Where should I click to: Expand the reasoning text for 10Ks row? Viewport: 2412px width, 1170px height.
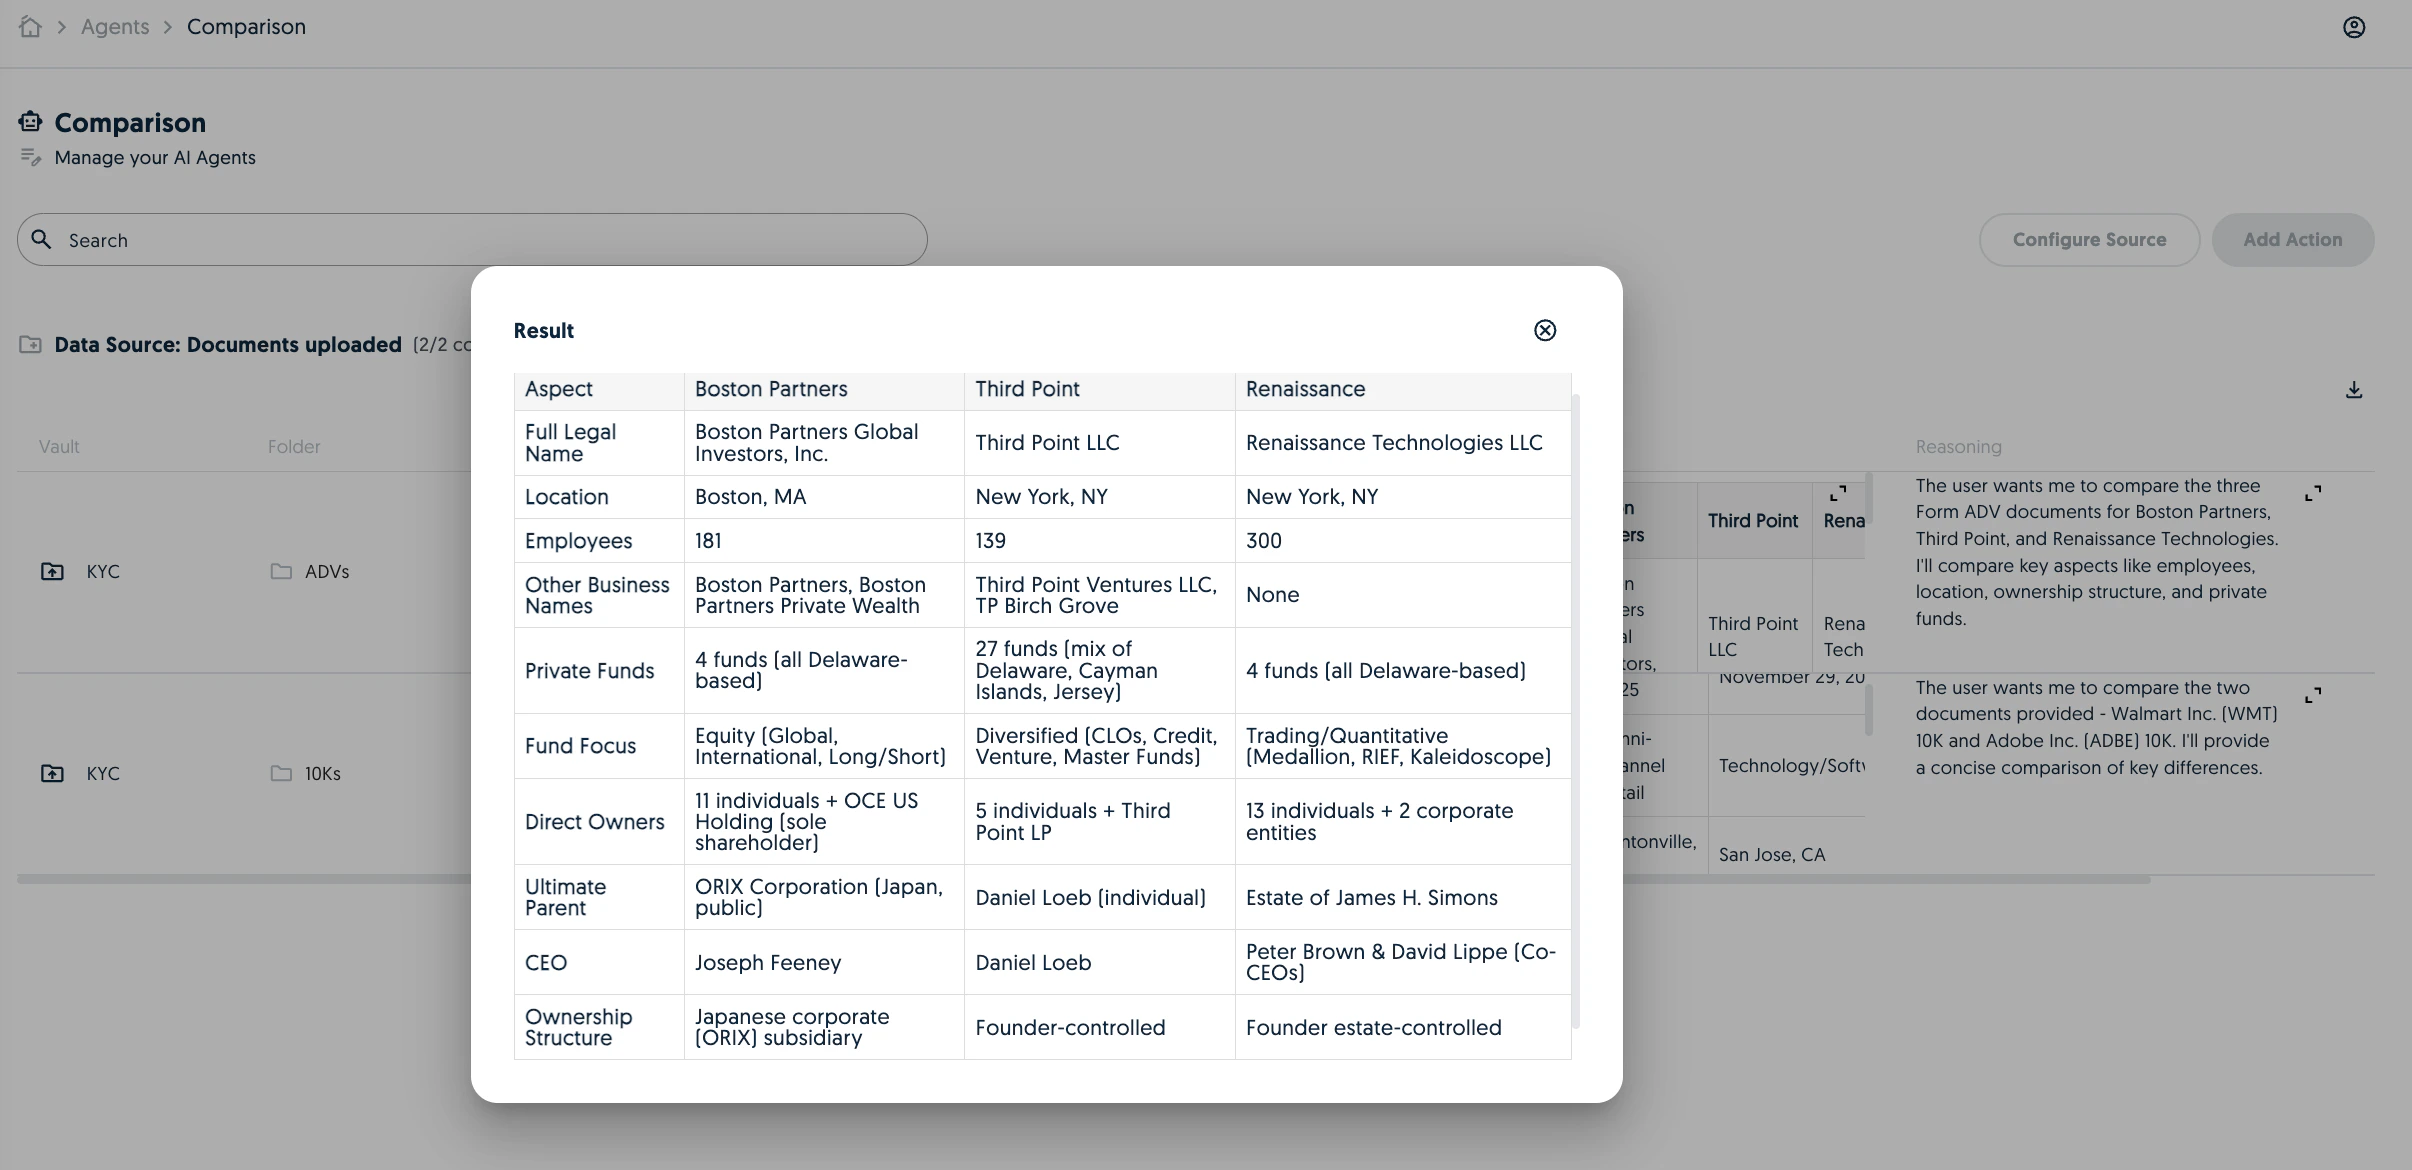point(2313,695)
